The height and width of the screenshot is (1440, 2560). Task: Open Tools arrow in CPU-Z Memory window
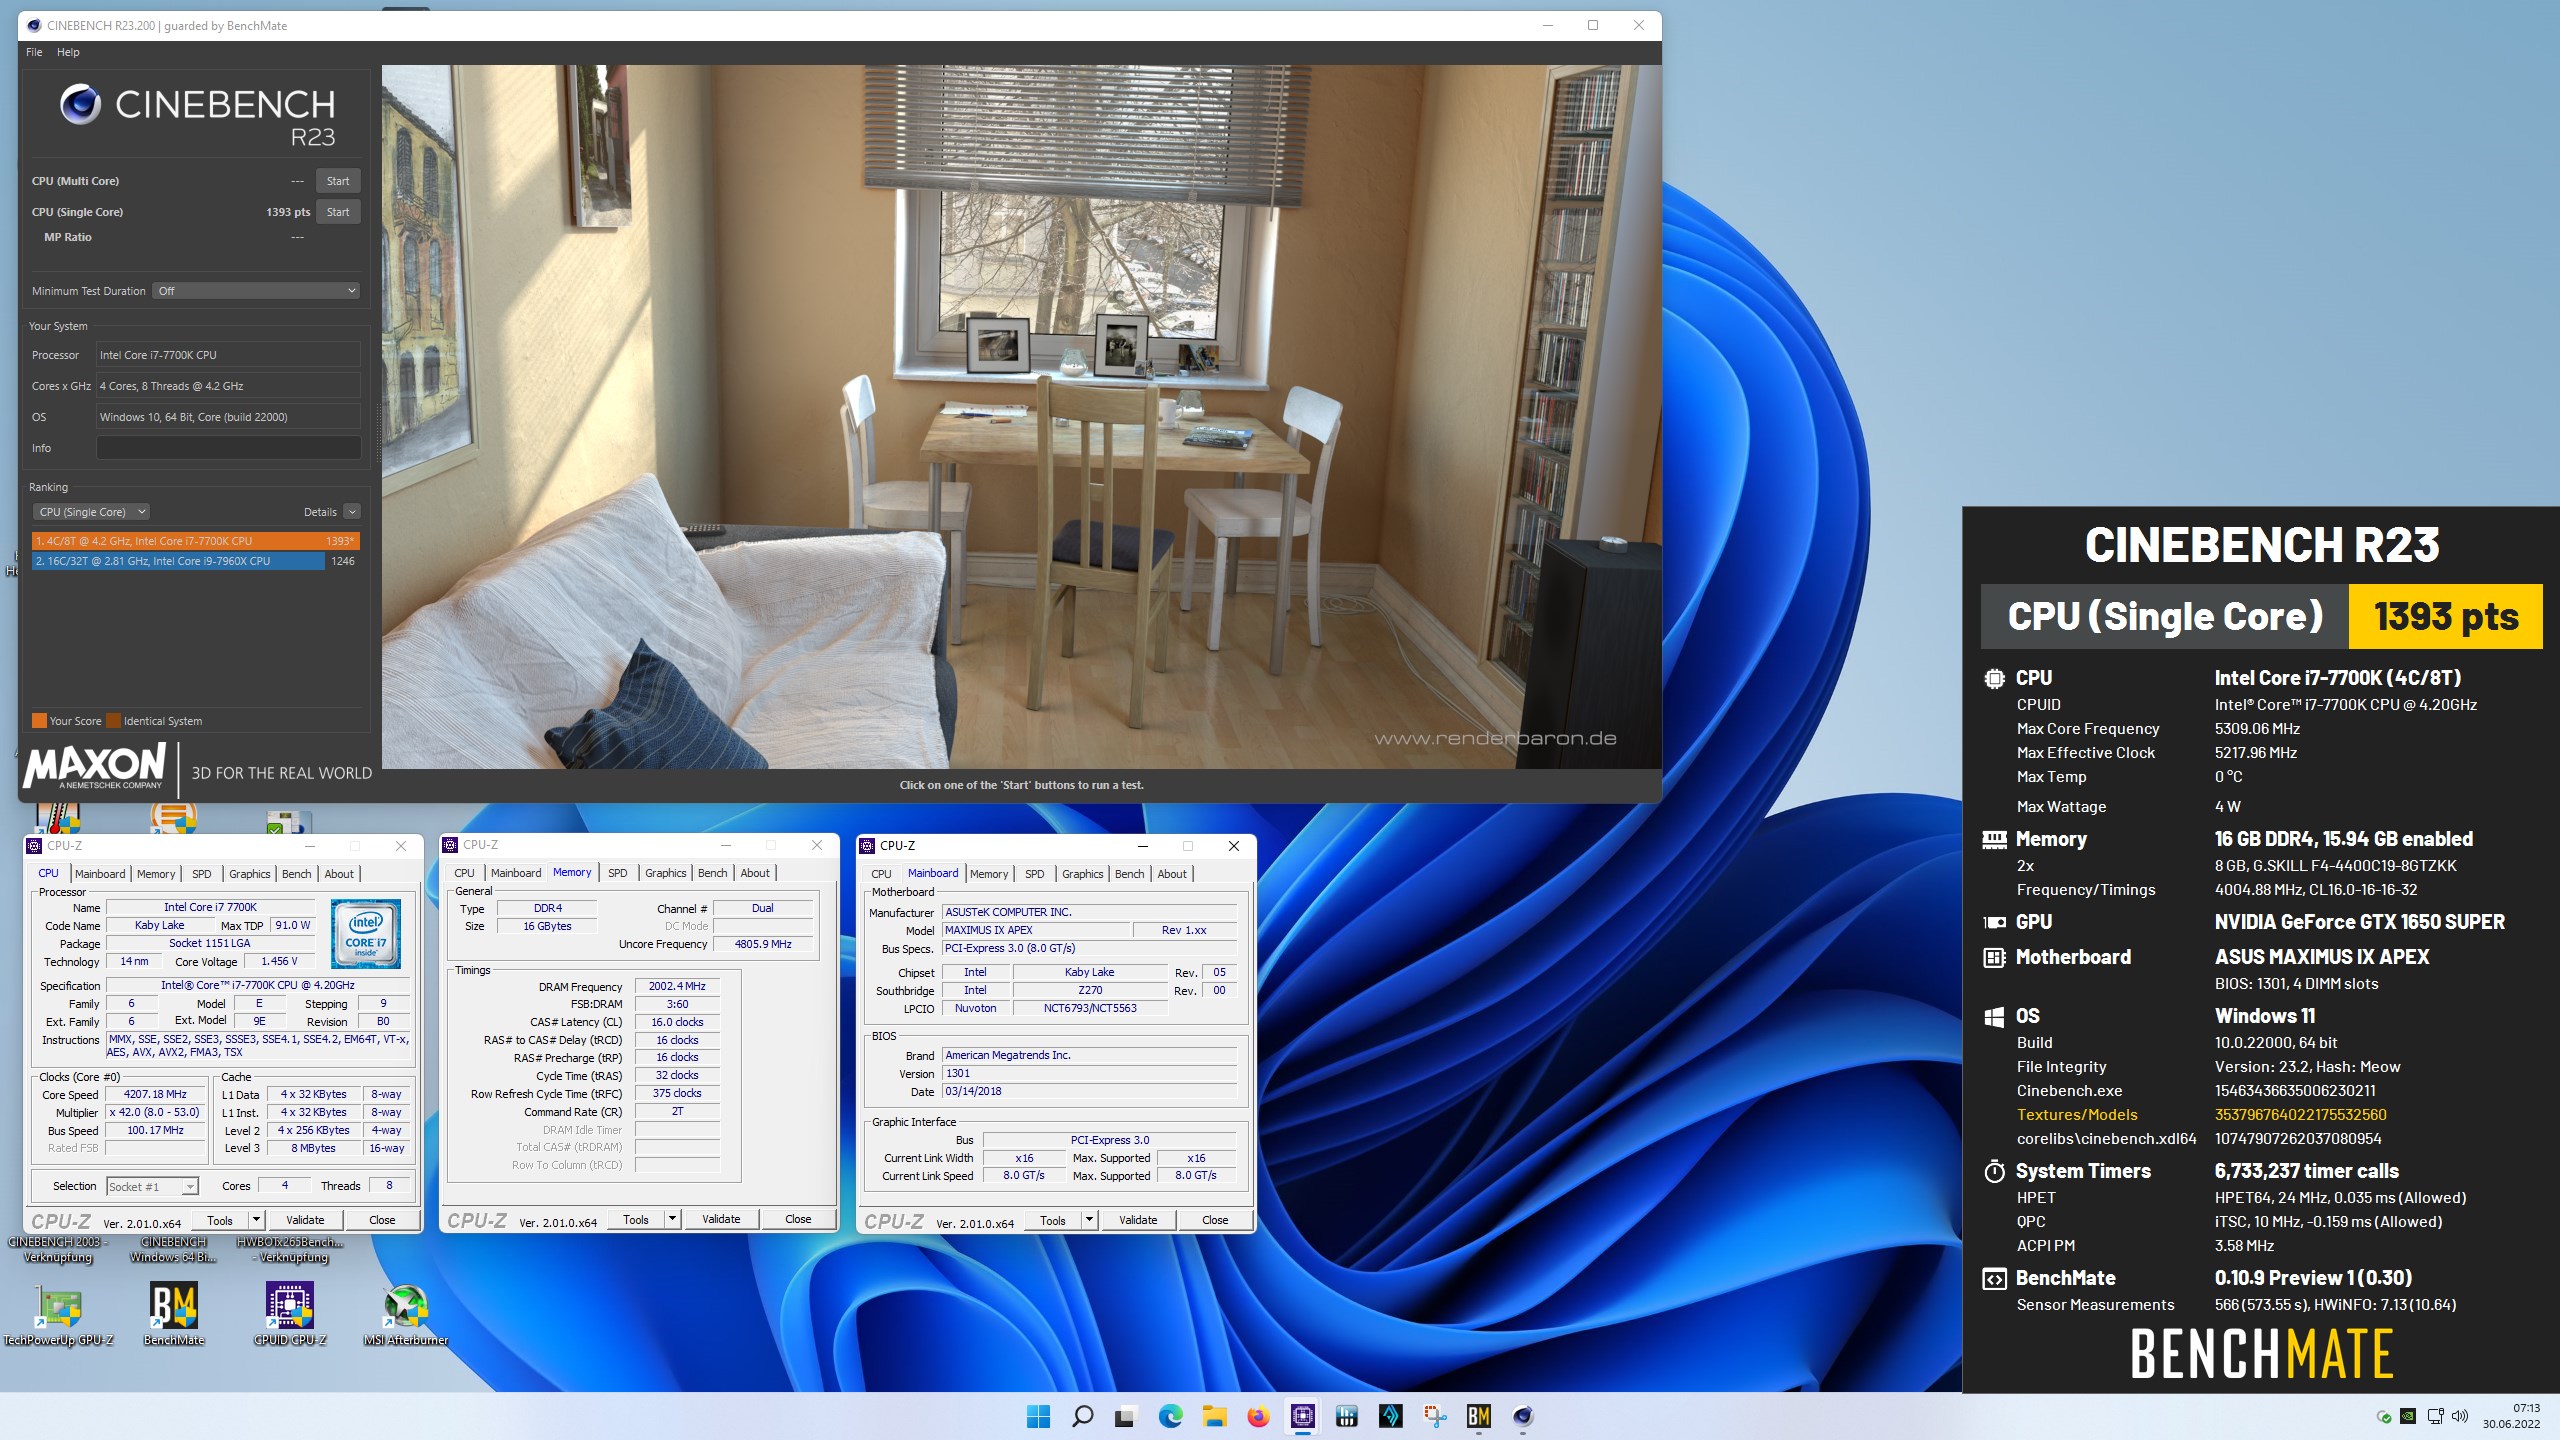coord(672,1219)
